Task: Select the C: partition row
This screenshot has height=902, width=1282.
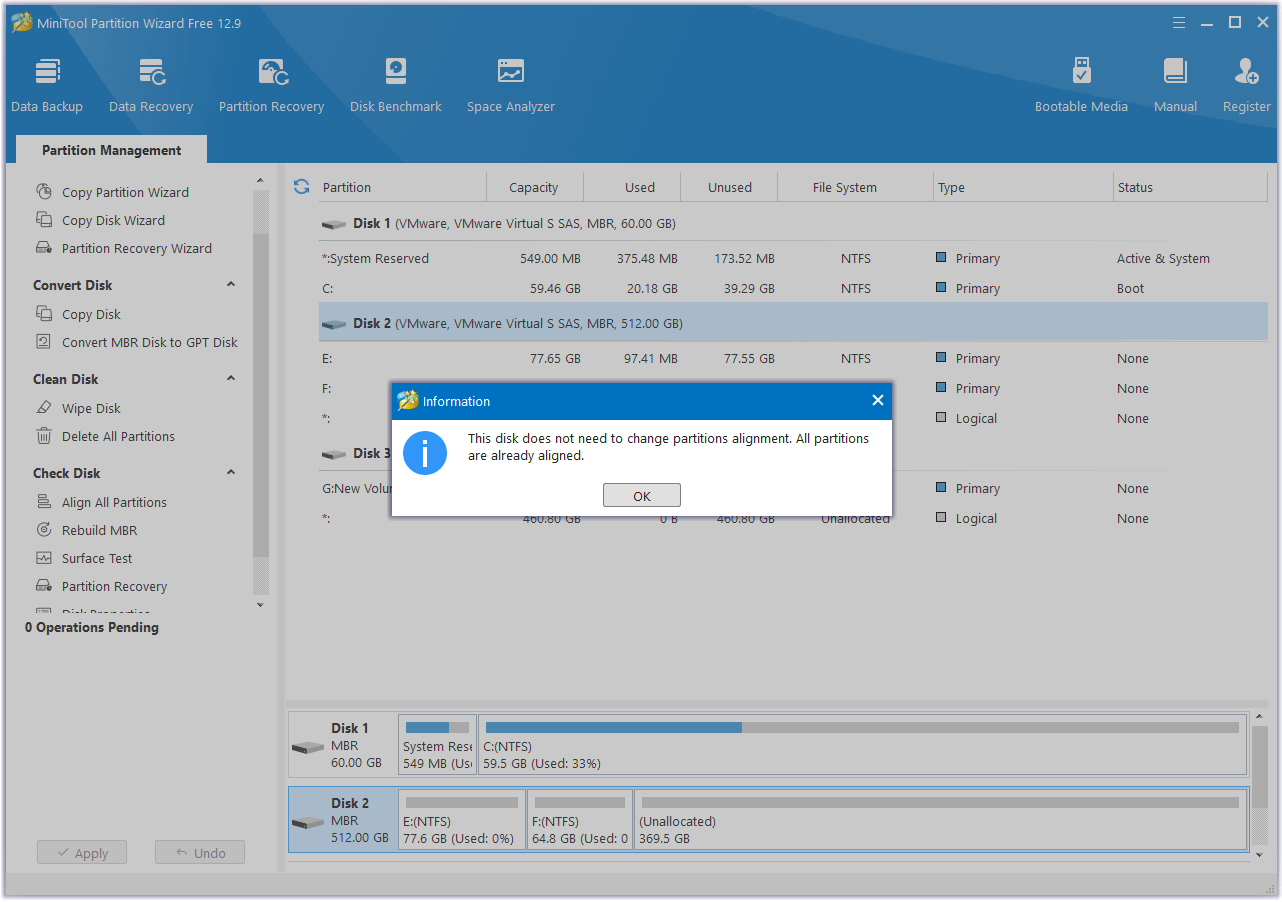Action: click(792, 288)
